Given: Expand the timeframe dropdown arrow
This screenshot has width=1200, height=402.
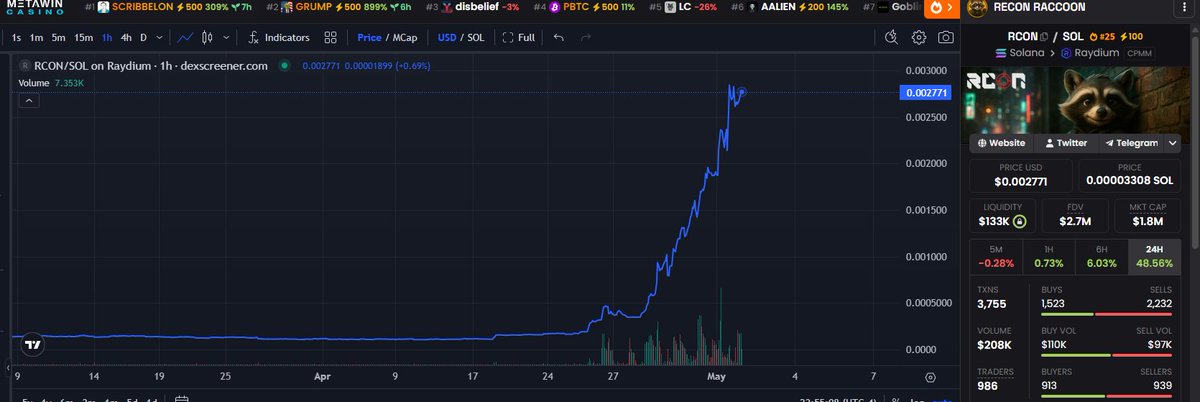Looking at the screenshot, I should [158, 38].
